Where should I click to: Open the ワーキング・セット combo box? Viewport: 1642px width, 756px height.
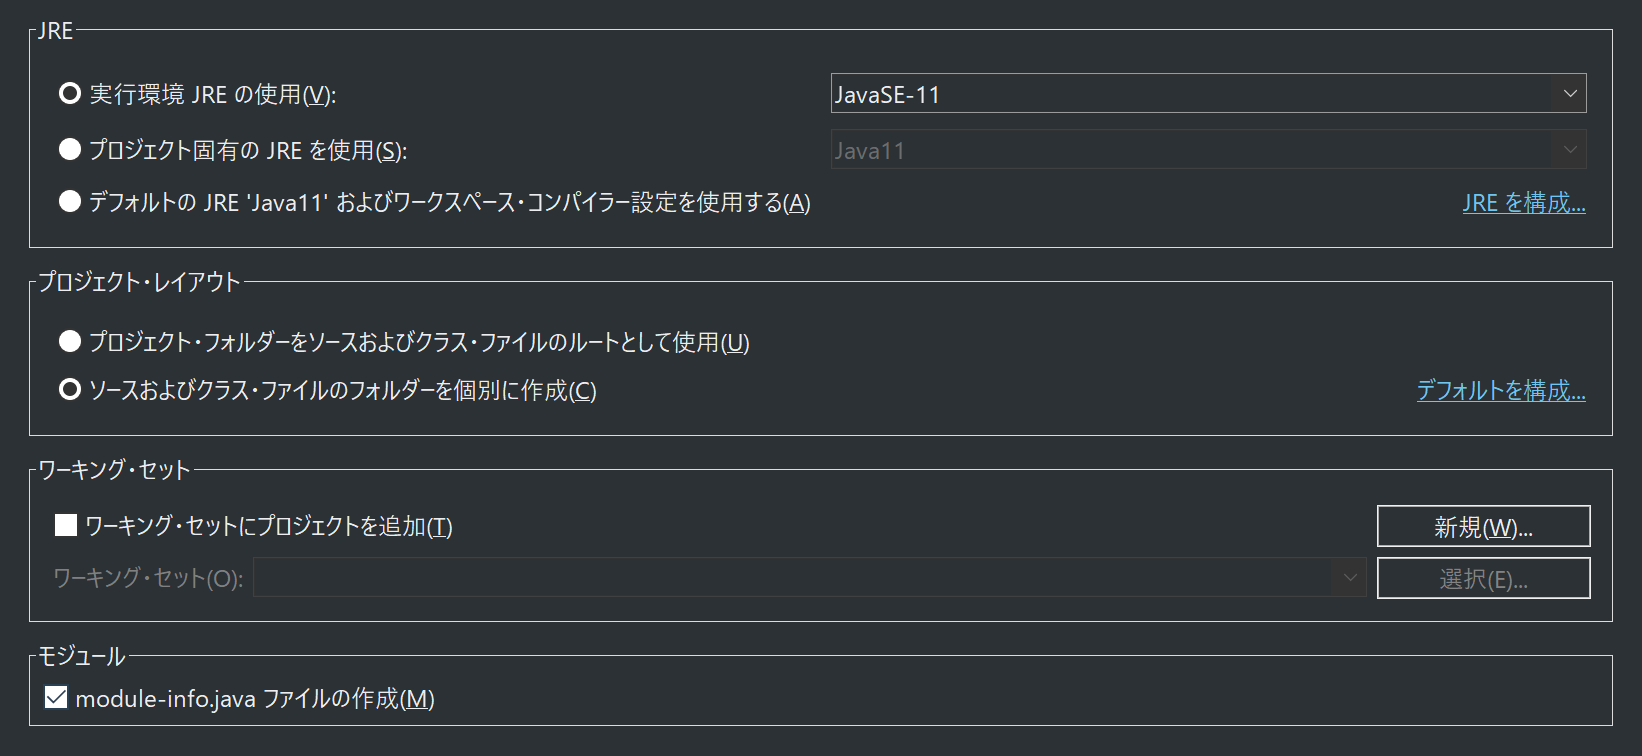tap(800, 577)
